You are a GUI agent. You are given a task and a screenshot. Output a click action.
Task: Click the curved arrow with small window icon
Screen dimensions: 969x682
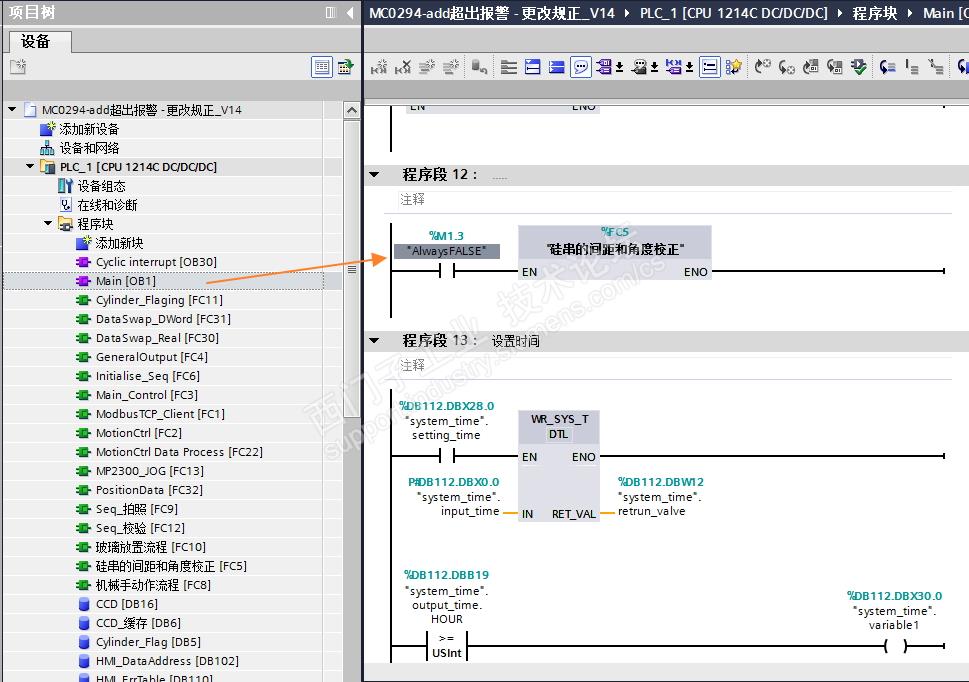[811, 67]
